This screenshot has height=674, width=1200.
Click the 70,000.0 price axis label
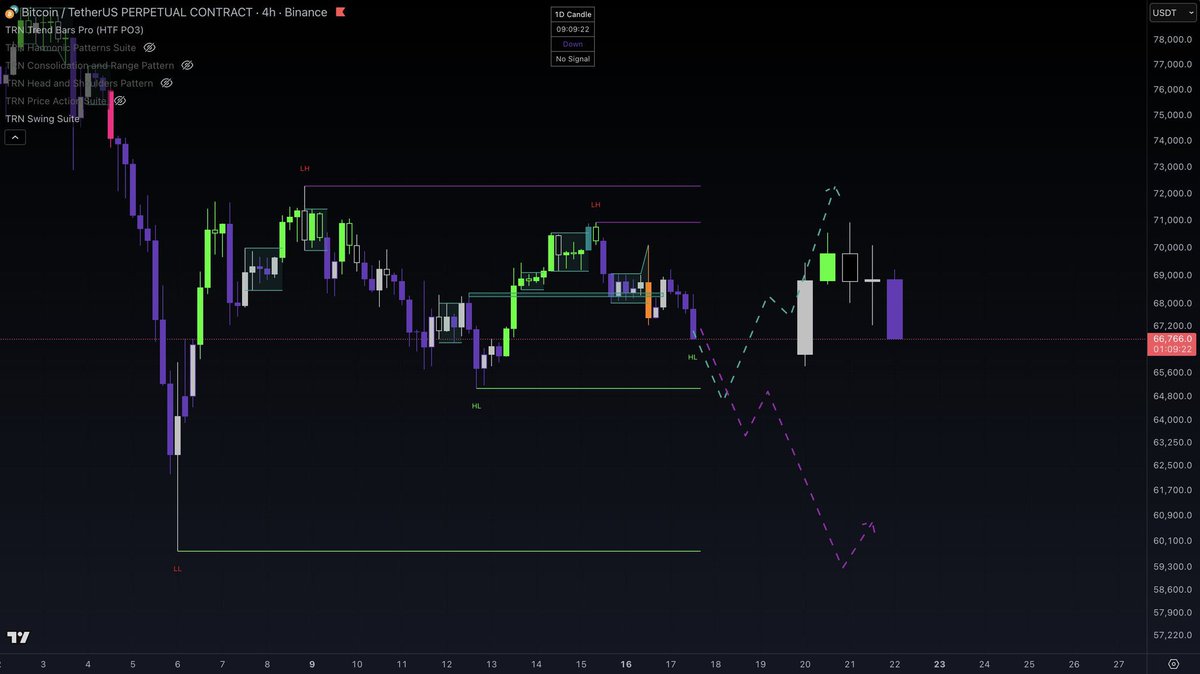[x=1173, y=247]
